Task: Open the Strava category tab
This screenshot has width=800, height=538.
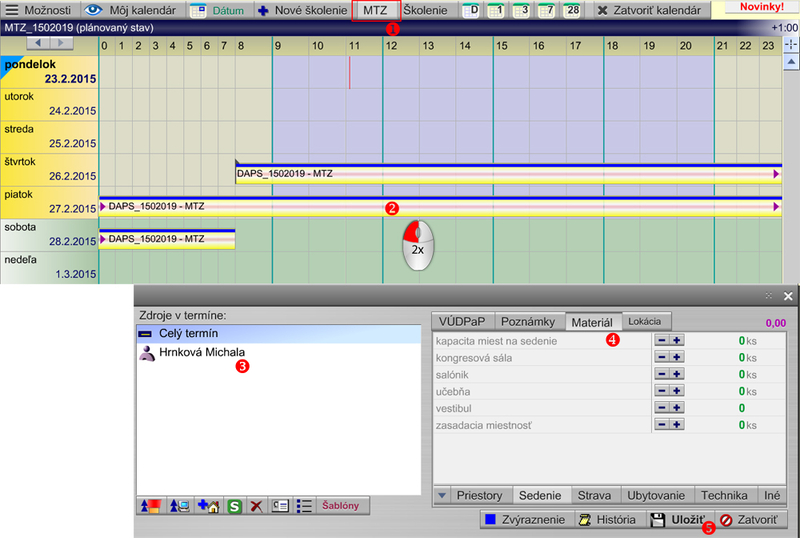Action: [x=596, y=495]
